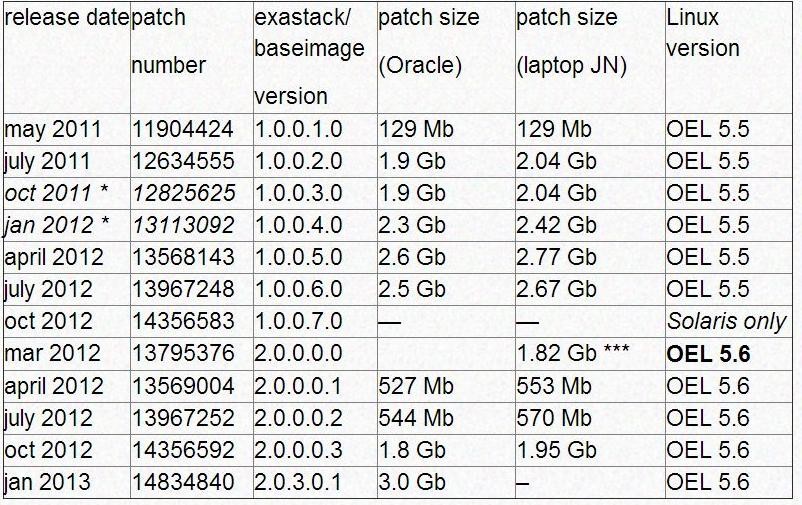Select the 'patch size (laptop JN)' header
802x505 pixels.
(x=571, y=42)
